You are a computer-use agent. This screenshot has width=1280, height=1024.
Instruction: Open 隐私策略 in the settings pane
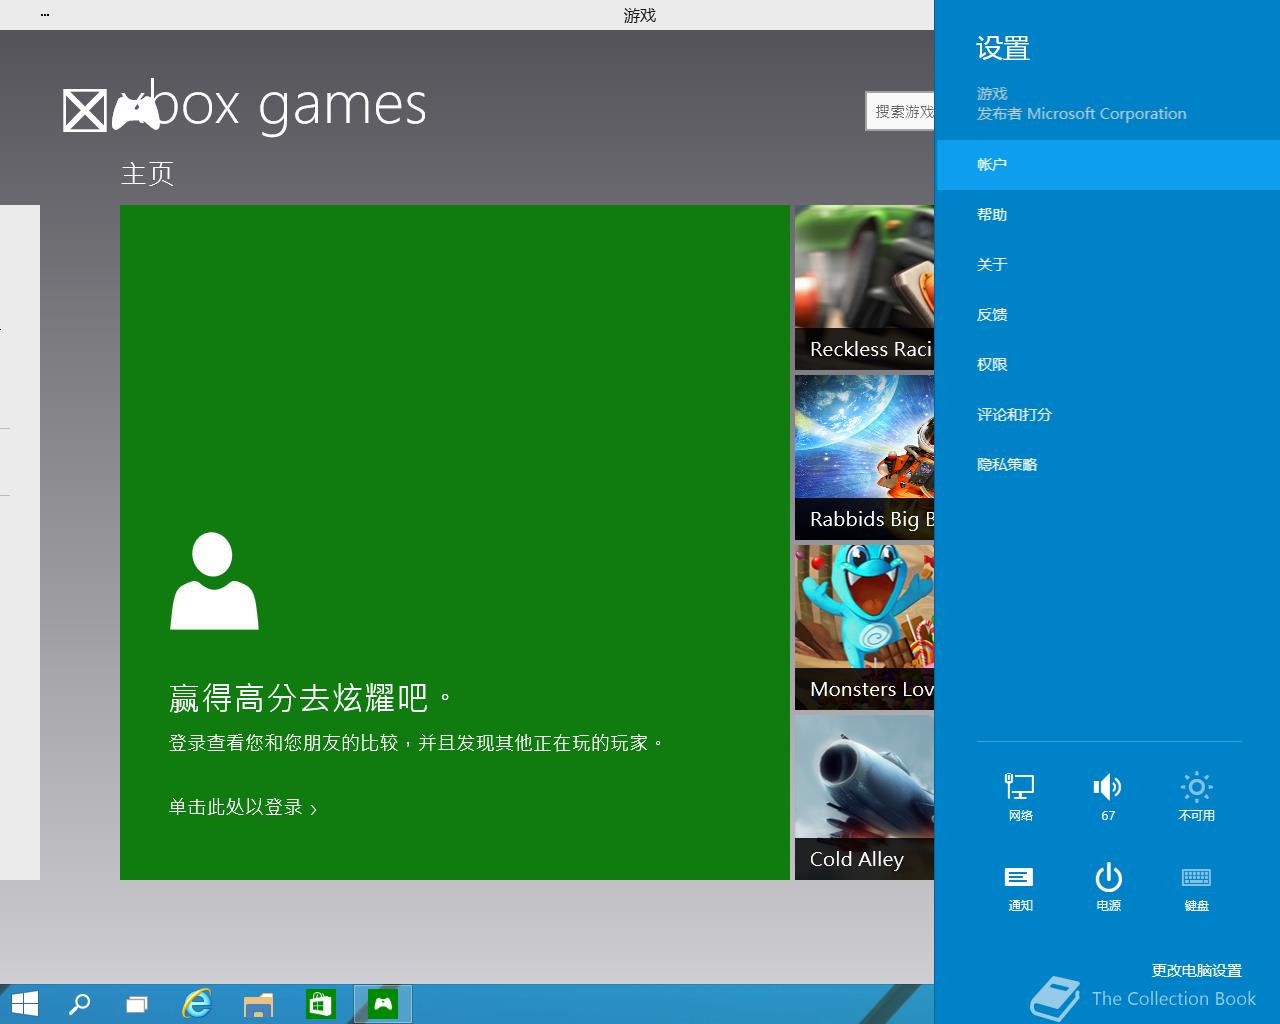pos(1108,465)
